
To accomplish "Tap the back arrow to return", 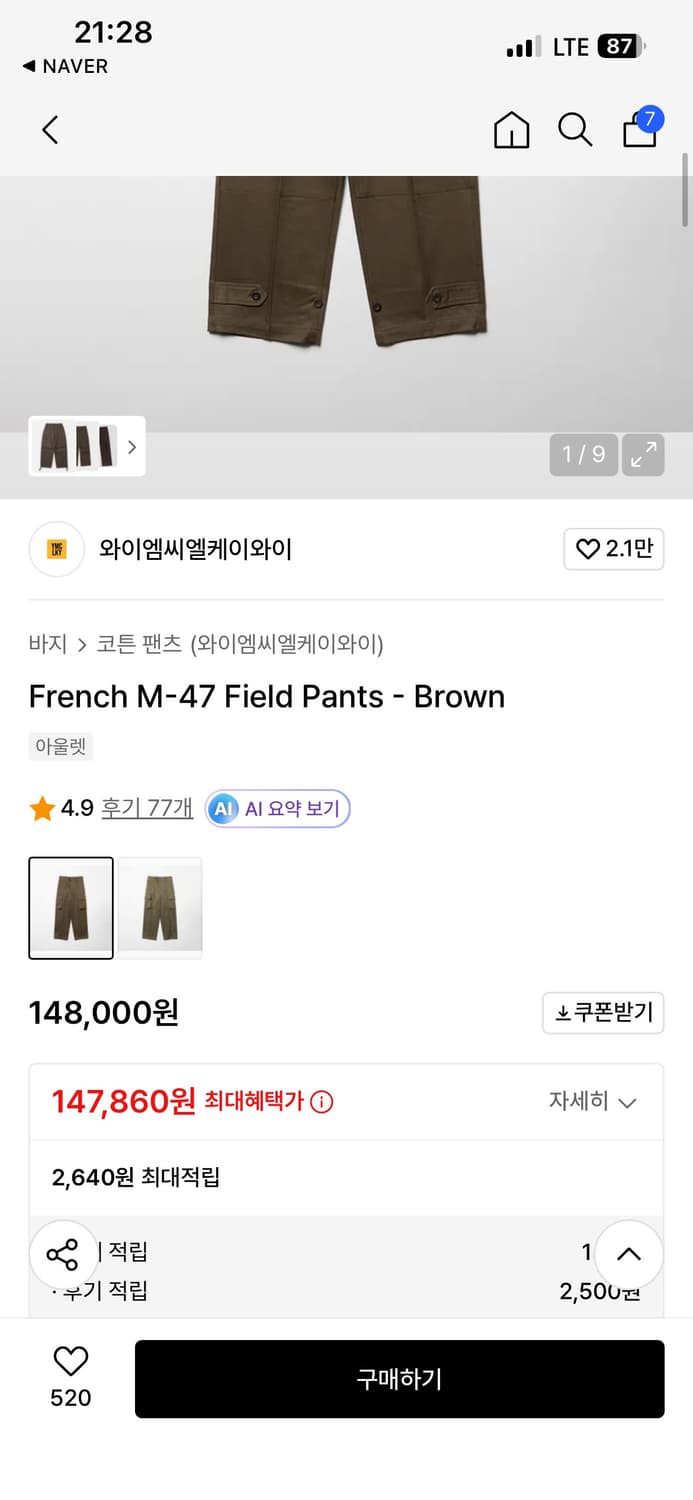I will coord(50,130).
